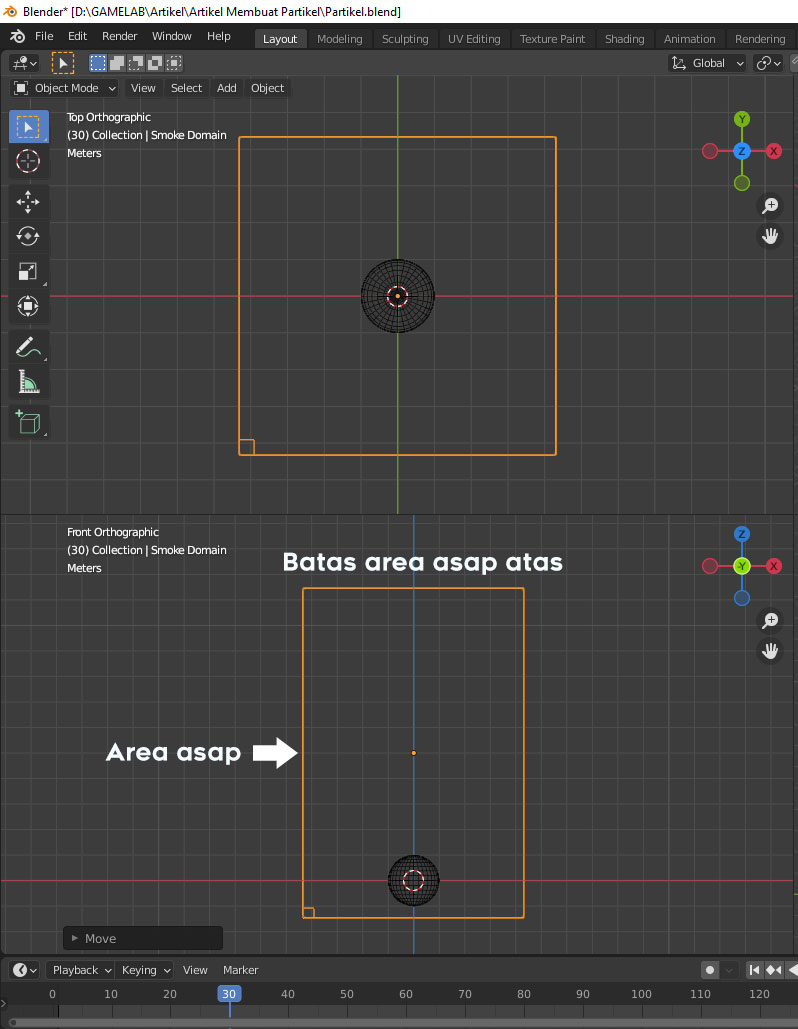Set selection mode to new selection

click(x=98, y=63)
